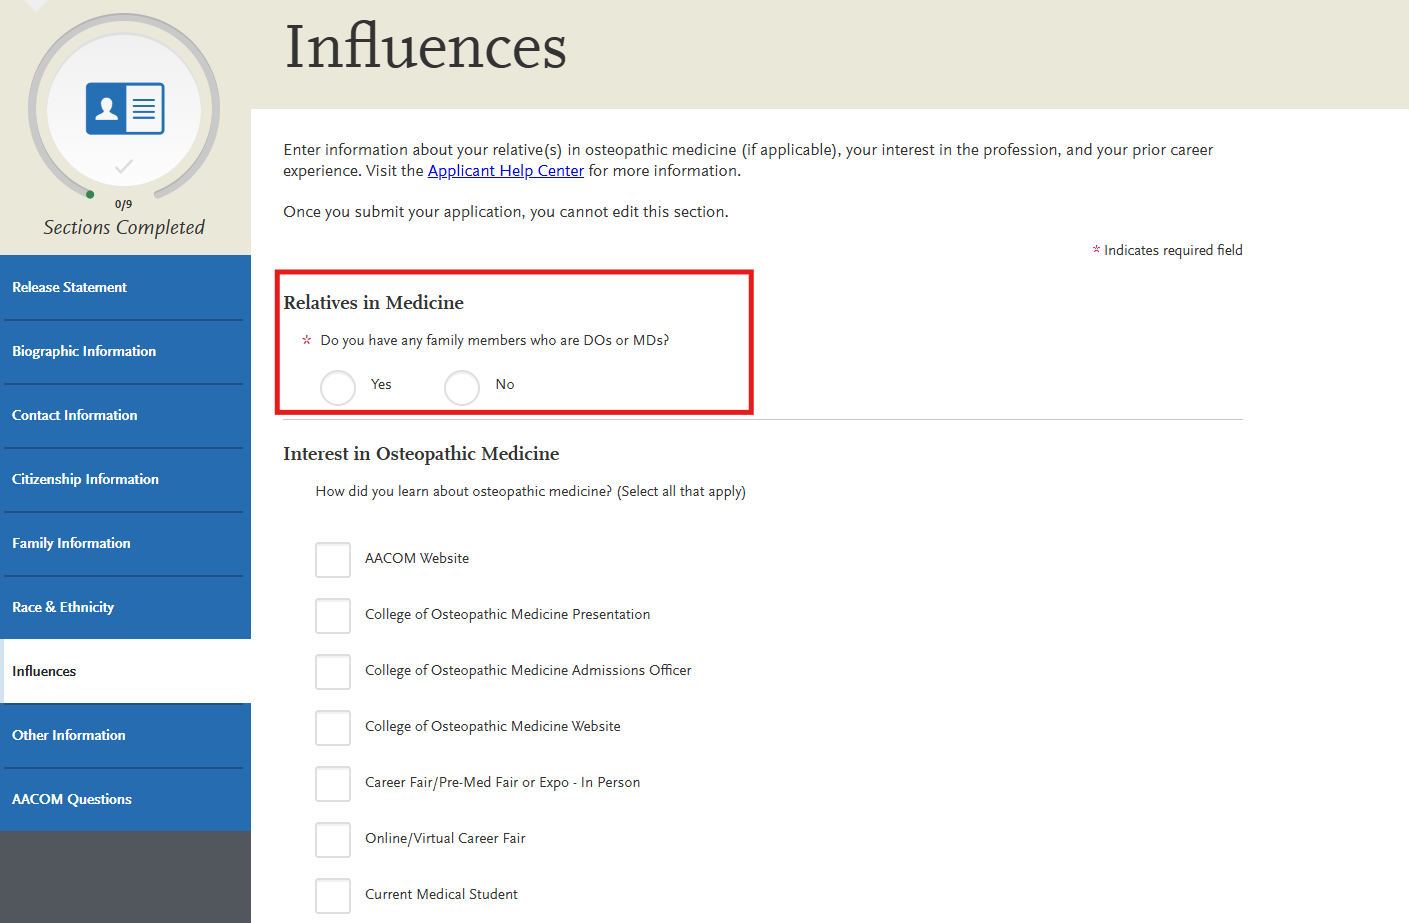
Task: Open the Biographic Information section
Action: [x=83, y=351]
